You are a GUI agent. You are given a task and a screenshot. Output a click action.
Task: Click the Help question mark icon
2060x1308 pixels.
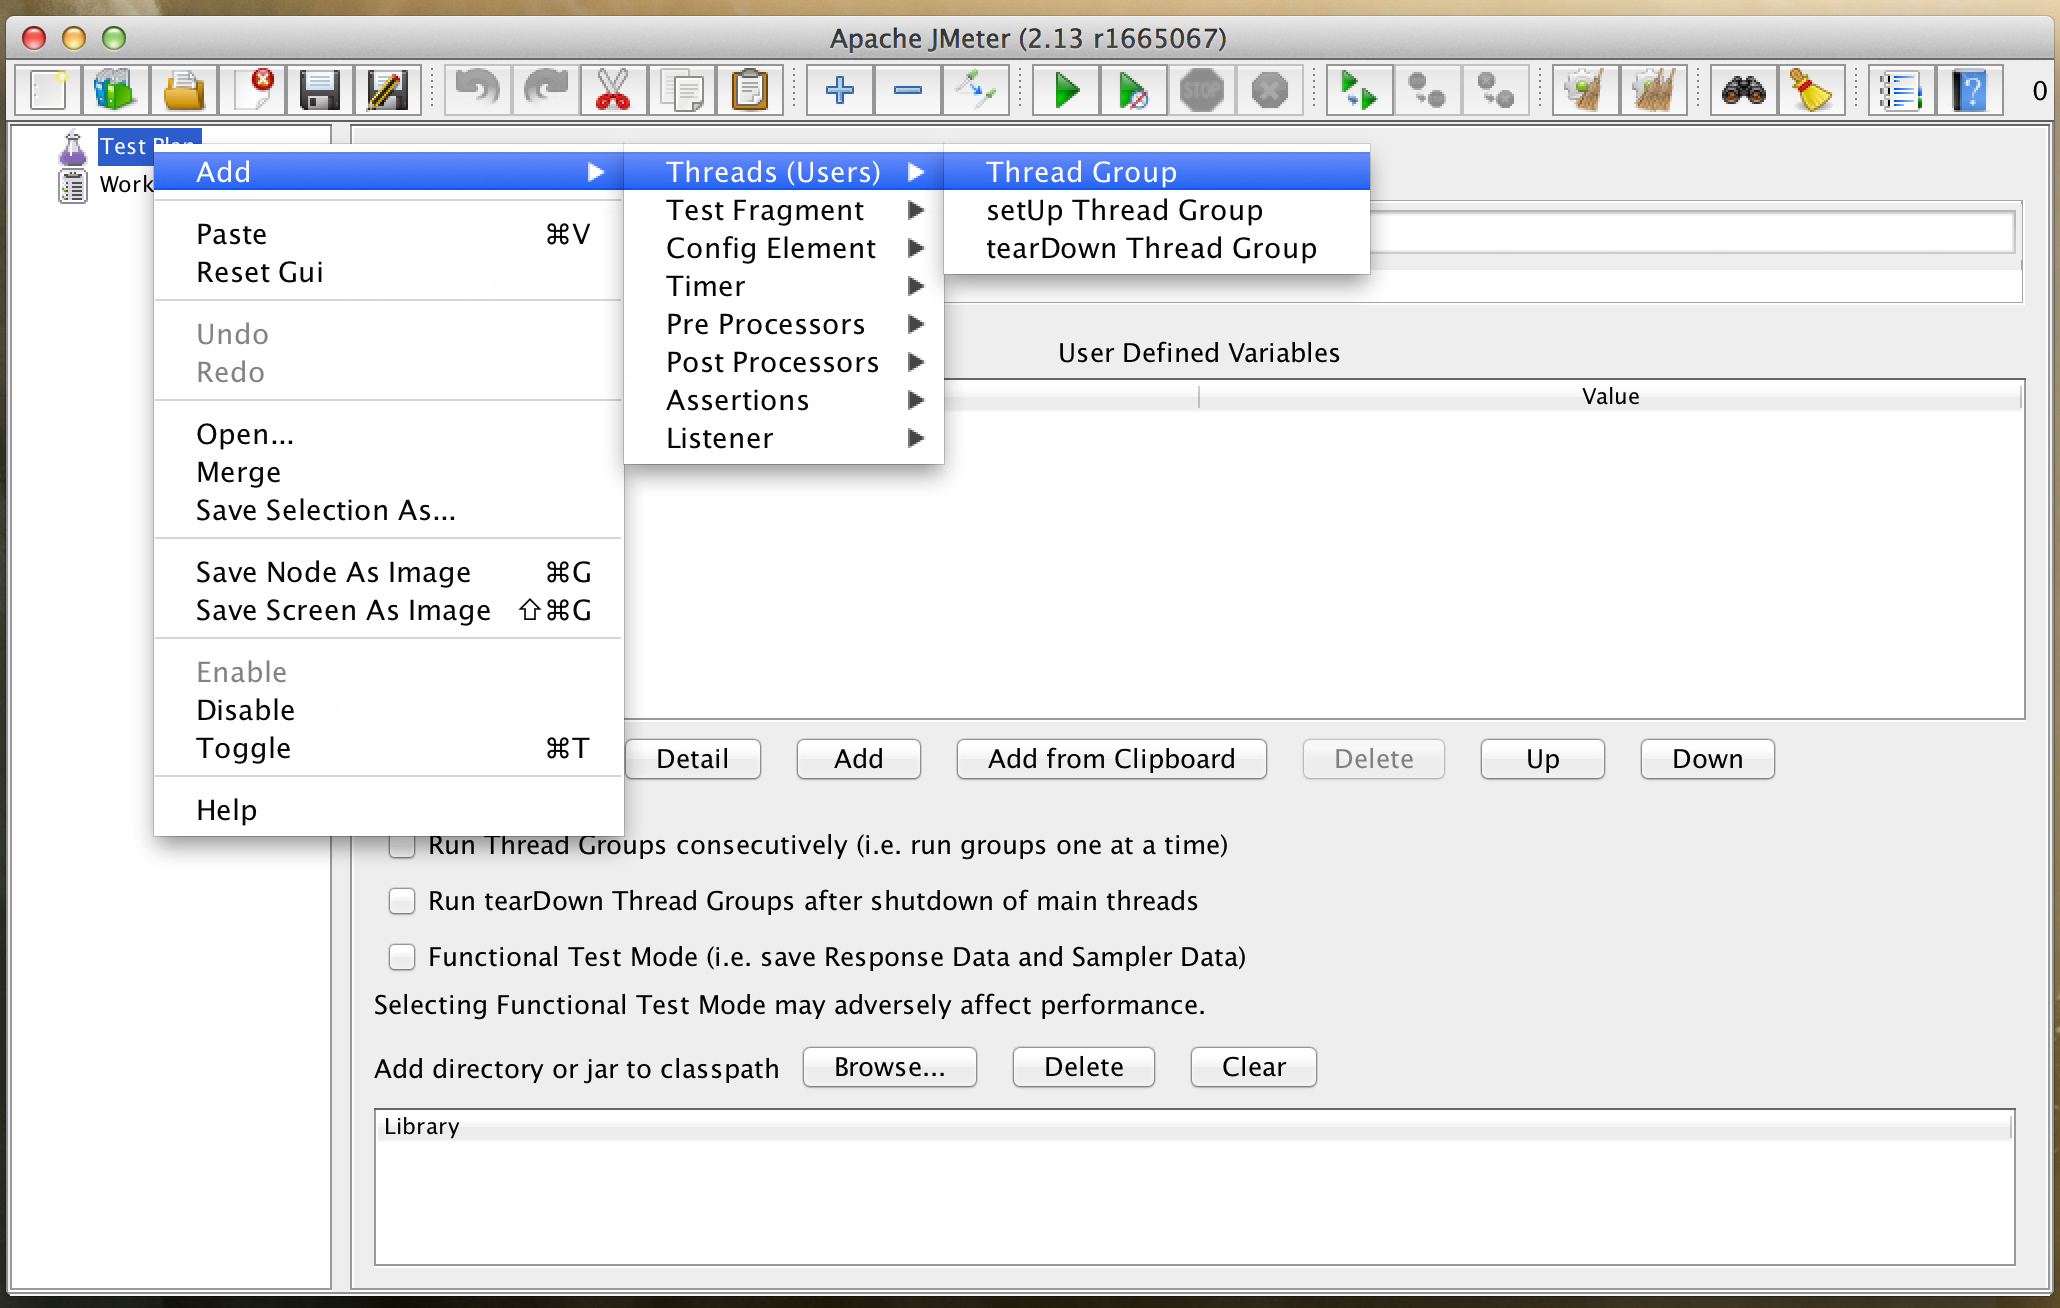pos(1969,91)
